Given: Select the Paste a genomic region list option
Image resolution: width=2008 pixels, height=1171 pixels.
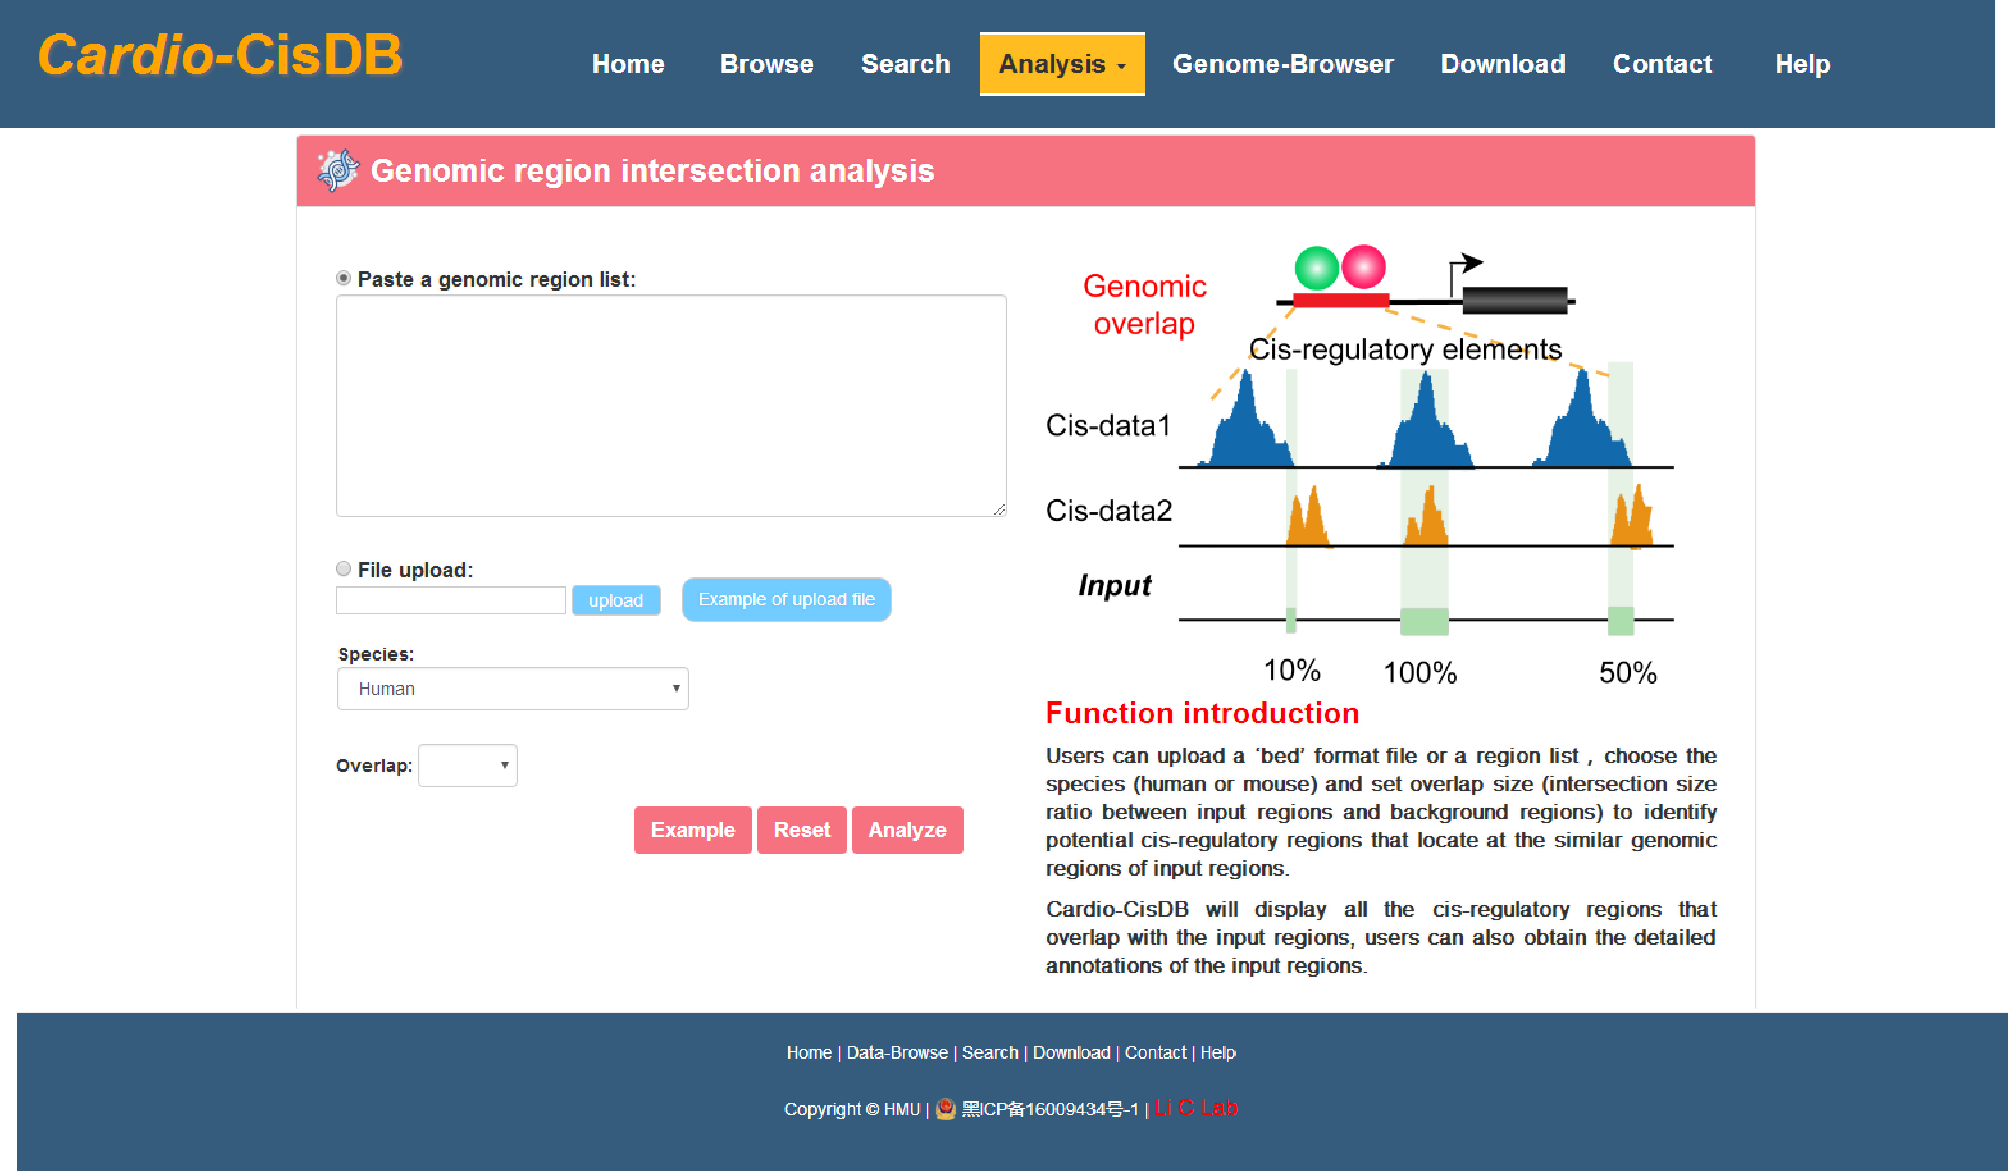Looking at the screenshot, I should click(x=344, y=278).
